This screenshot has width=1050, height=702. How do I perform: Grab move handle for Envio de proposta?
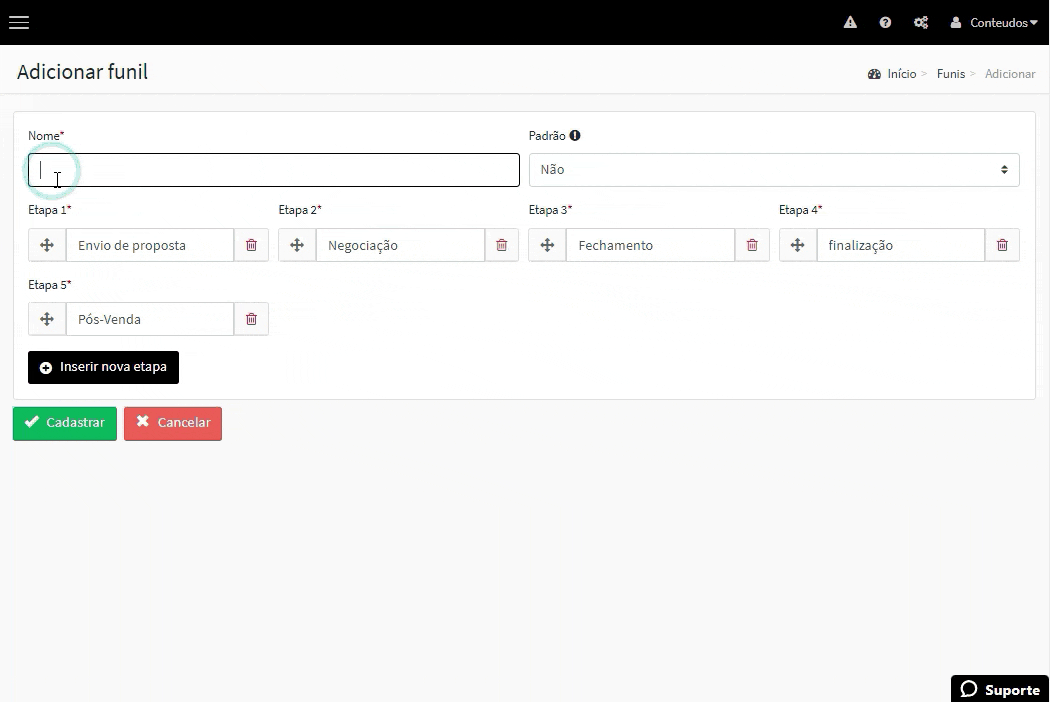point(47,245)
